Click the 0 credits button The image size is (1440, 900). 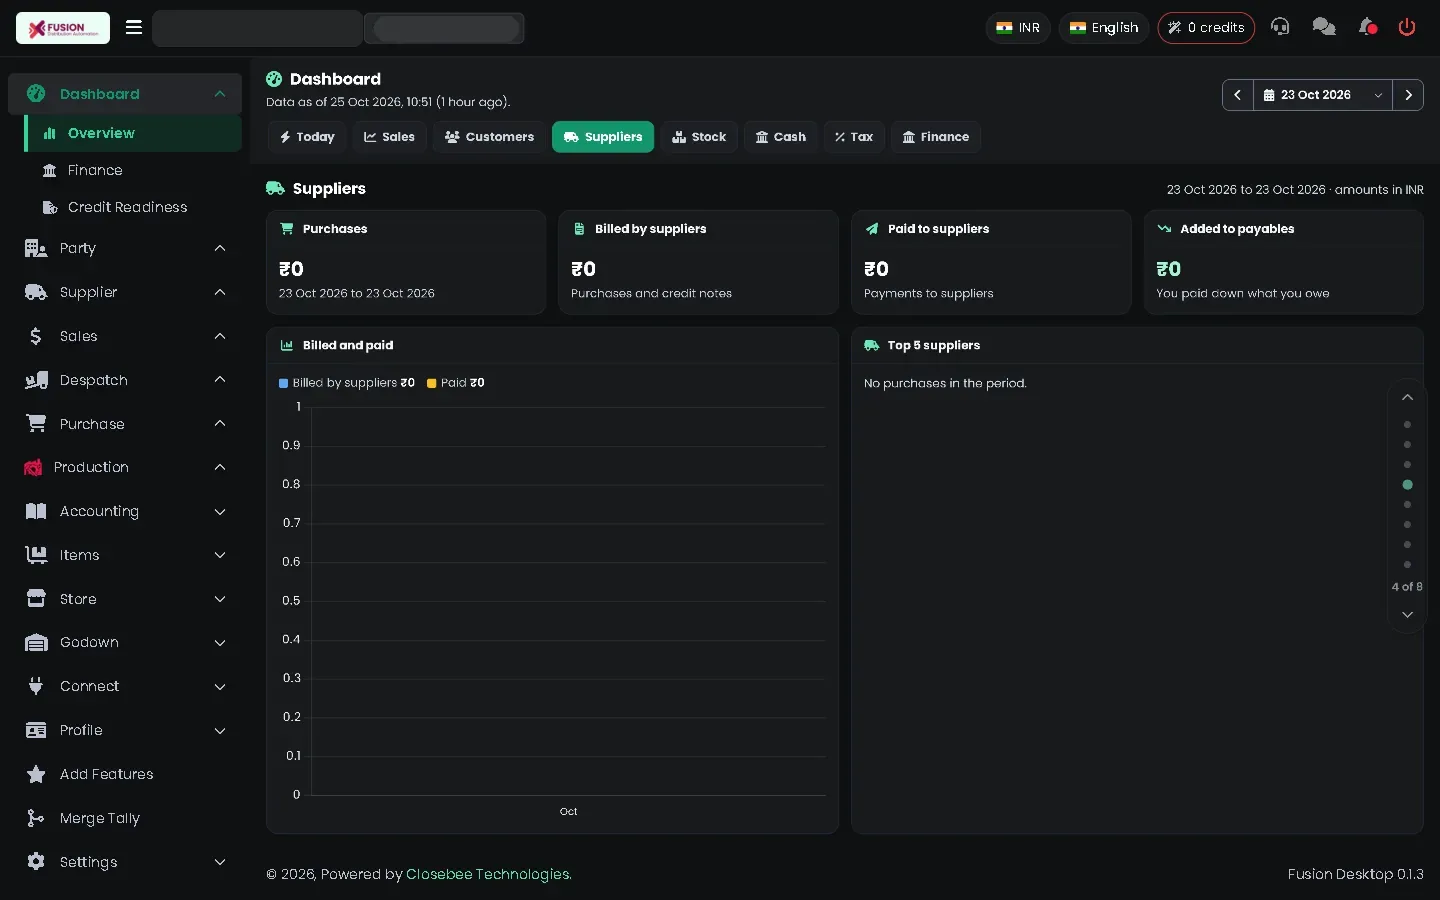(1206, 28)
